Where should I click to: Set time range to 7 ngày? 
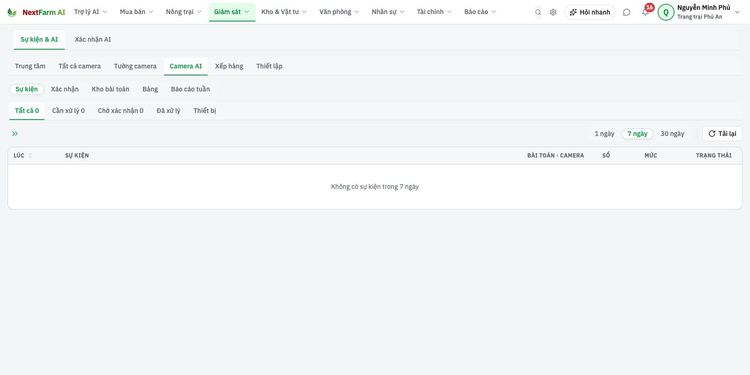click(x=638, y=134)
